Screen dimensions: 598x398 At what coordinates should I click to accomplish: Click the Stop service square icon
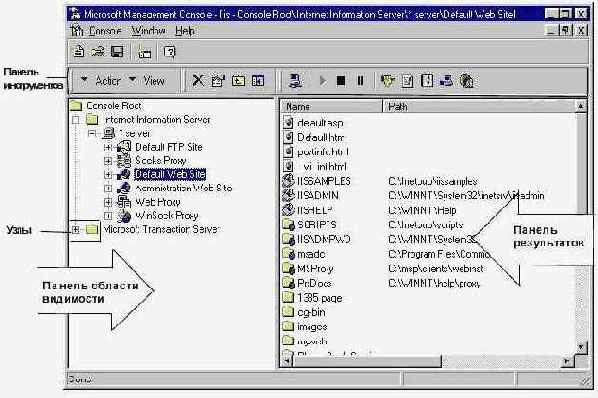pos(341,81)
